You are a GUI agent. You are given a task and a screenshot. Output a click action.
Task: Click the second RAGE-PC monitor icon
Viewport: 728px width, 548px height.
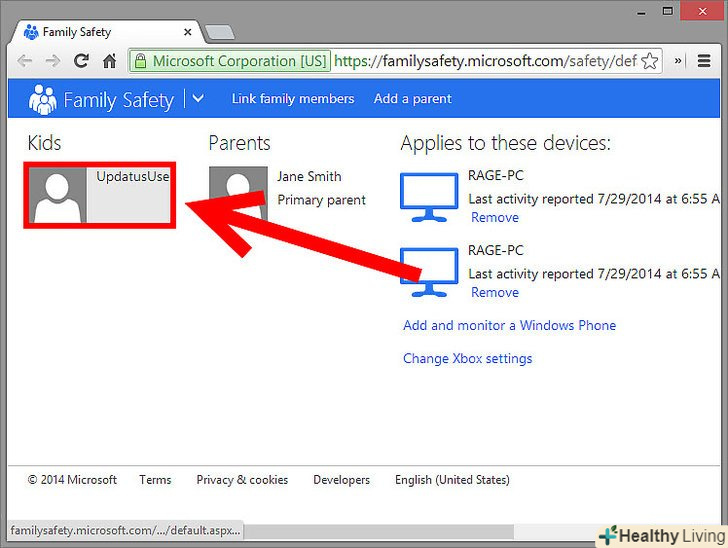(x=429, y=270)
